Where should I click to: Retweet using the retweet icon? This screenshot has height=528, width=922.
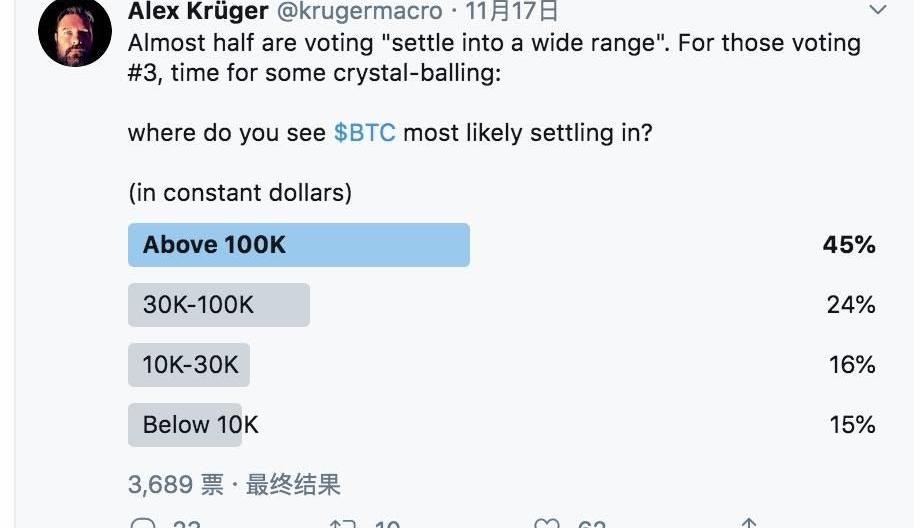[343, 523]
